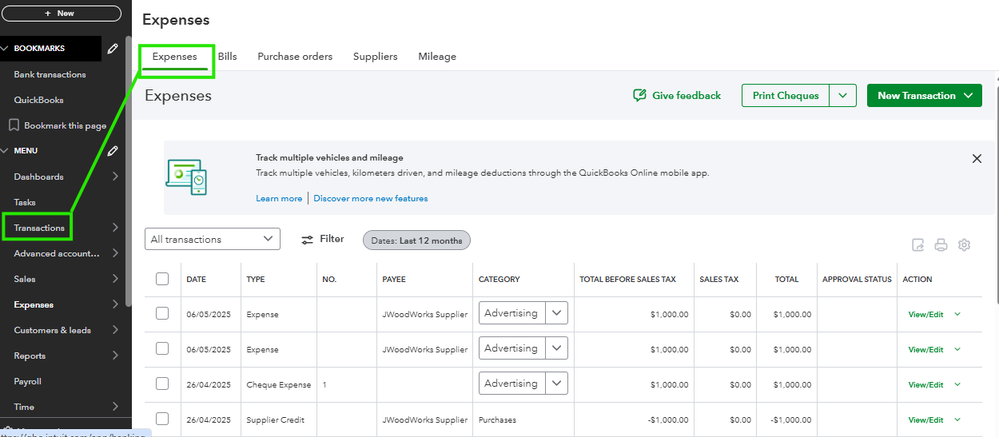Open the All transactions dropdown
Image resolution: width=999 pixels, height=437 pixels.
(212, 239)
